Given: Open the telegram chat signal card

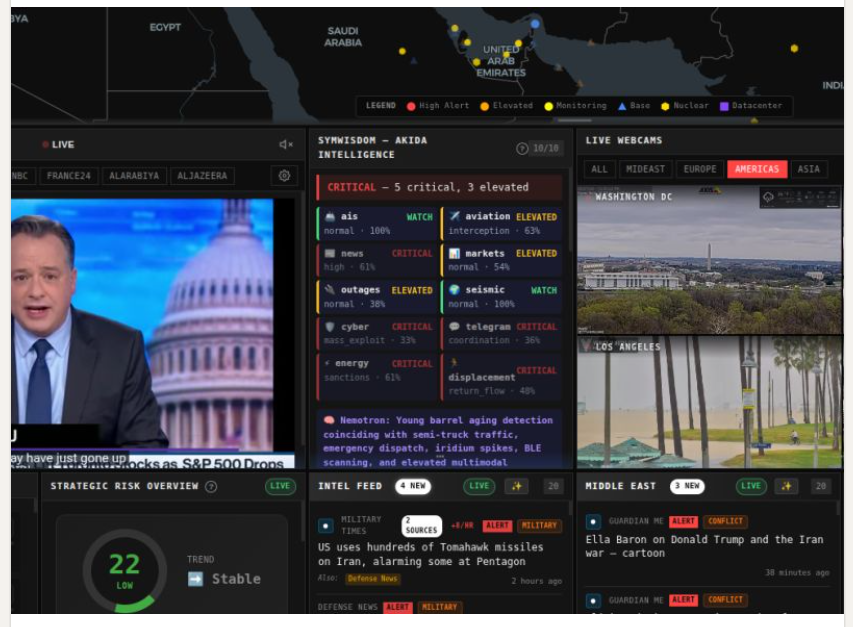Looking at the screenshot, I should click(x=502, y=333).
